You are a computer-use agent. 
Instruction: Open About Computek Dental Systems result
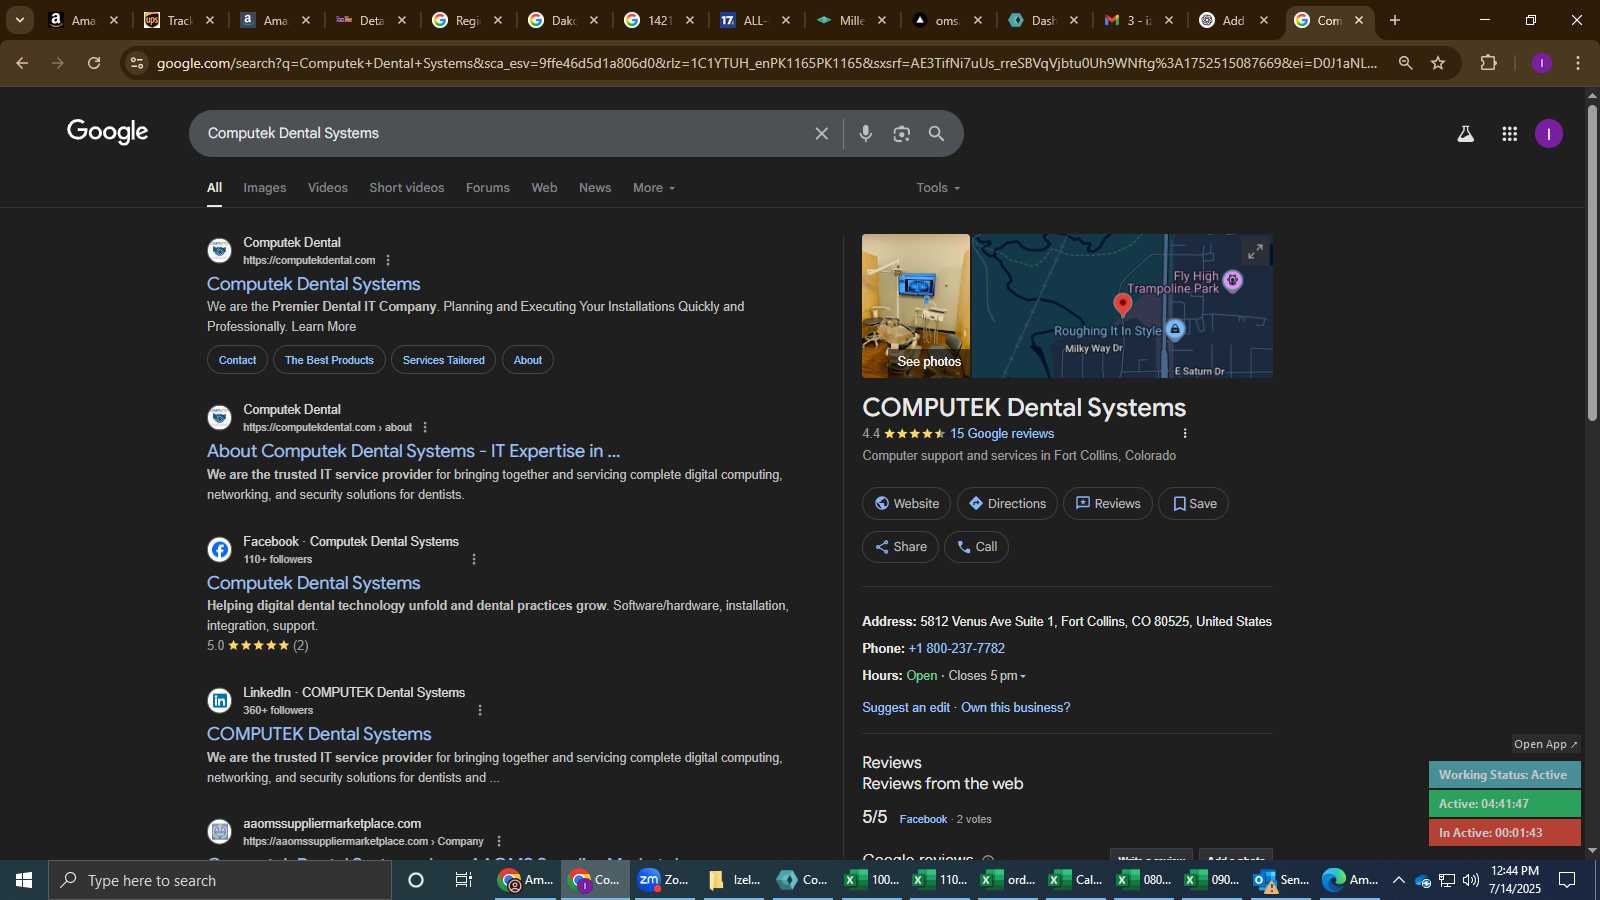pyautogui.click(x=413, y=451)
